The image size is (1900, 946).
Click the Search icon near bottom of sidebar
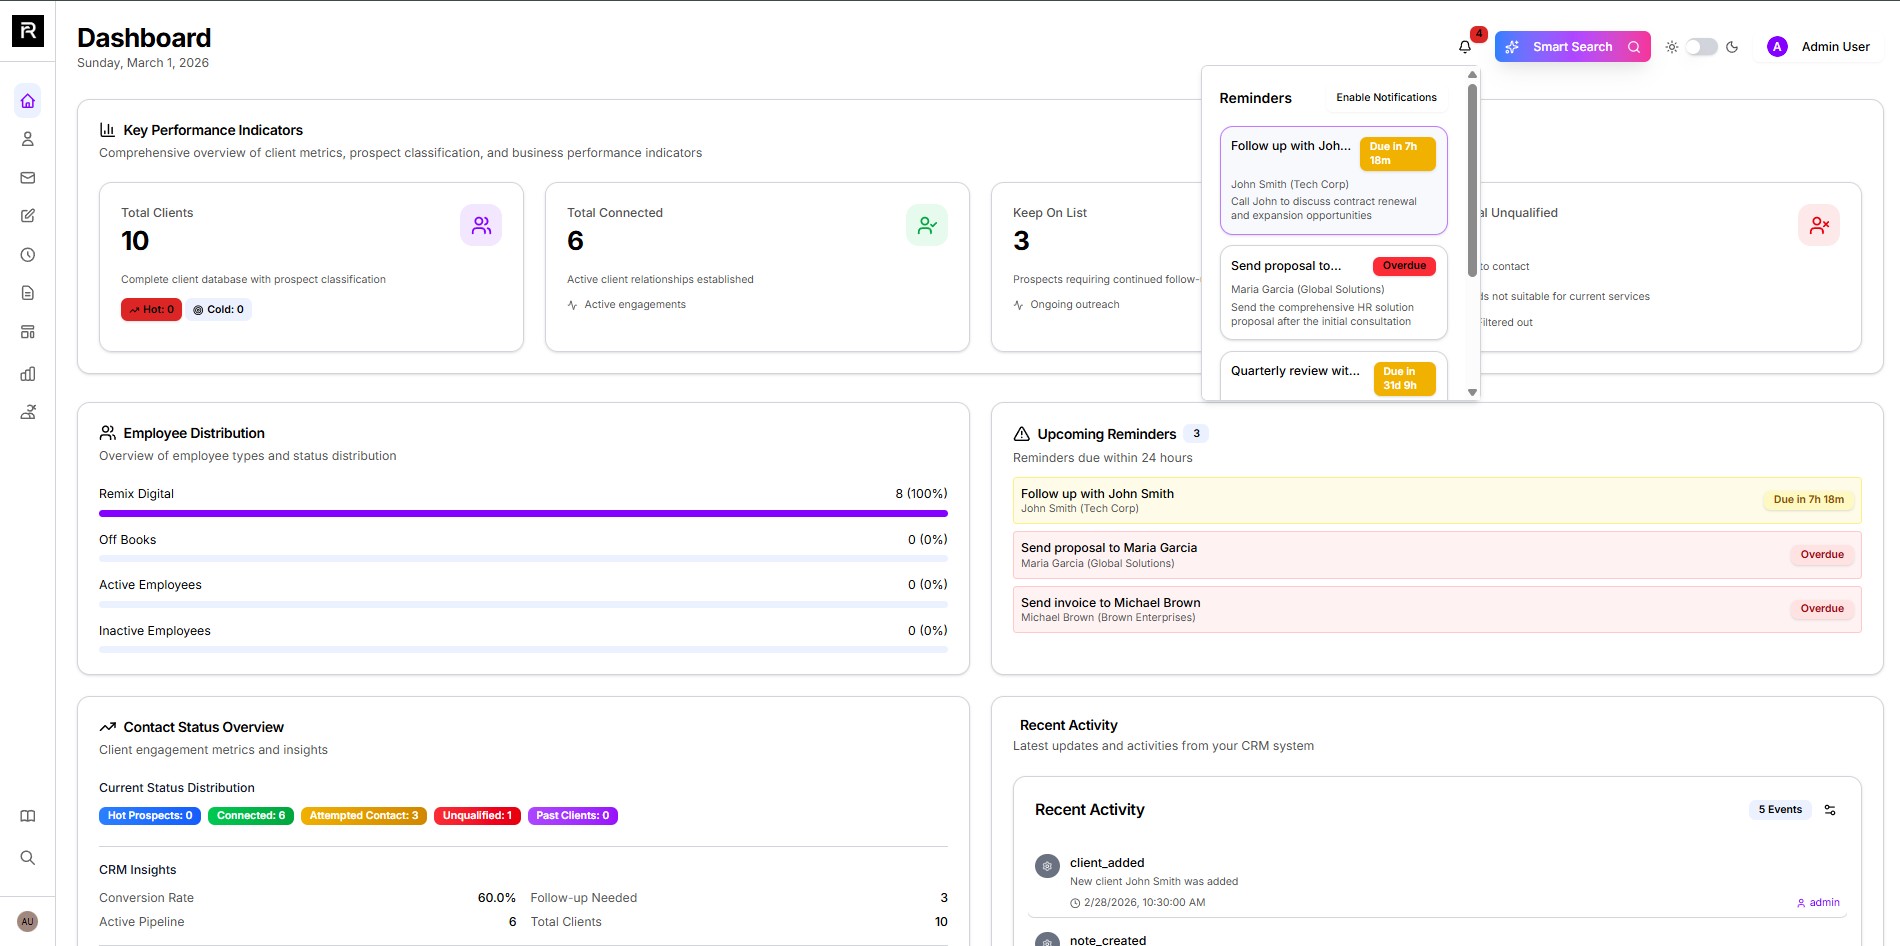pyautogui.click(x=27, y=858)
